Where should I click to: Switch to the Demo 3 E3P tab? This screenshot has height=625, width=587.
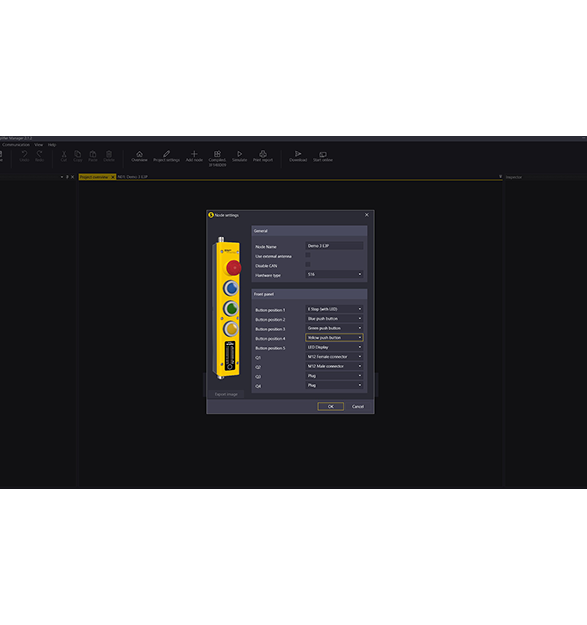point(133,177)
